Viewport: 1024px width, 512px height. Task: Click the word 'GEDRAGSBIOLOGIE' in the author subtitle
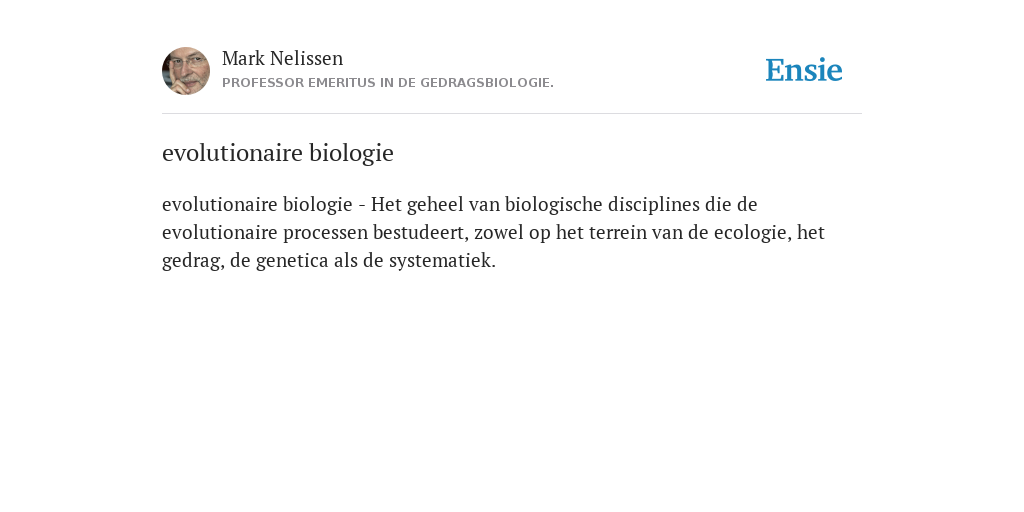(x=485, y=83)
